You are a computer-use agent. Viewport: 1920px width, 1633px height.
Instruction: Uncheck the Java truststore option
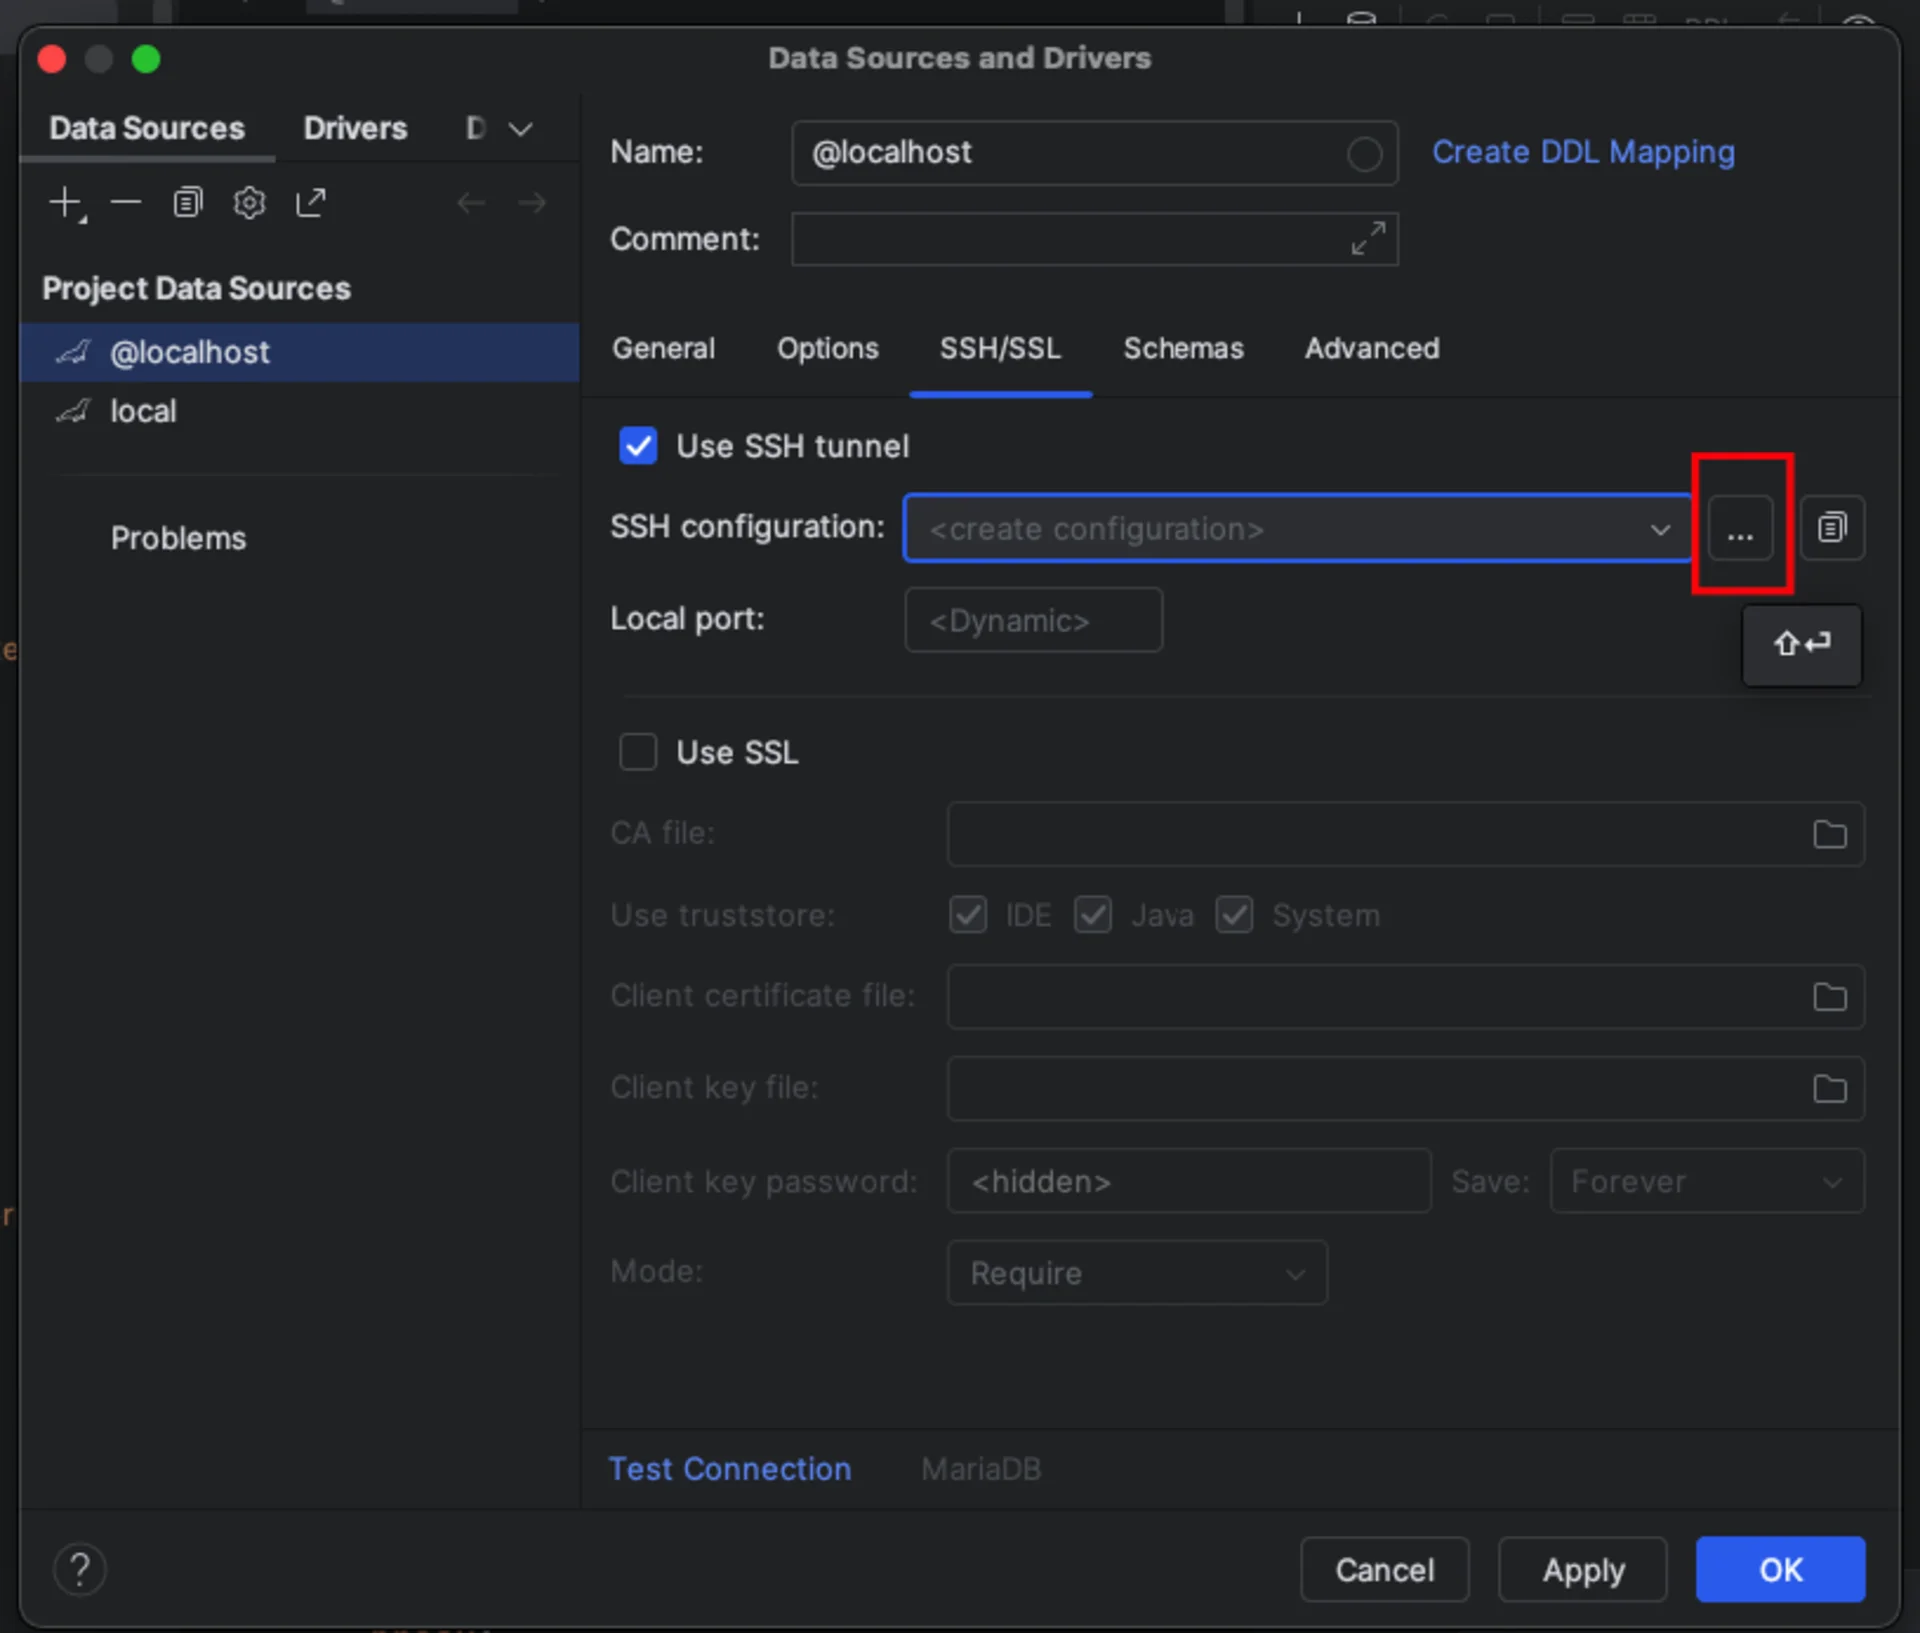coord(1093,914)
